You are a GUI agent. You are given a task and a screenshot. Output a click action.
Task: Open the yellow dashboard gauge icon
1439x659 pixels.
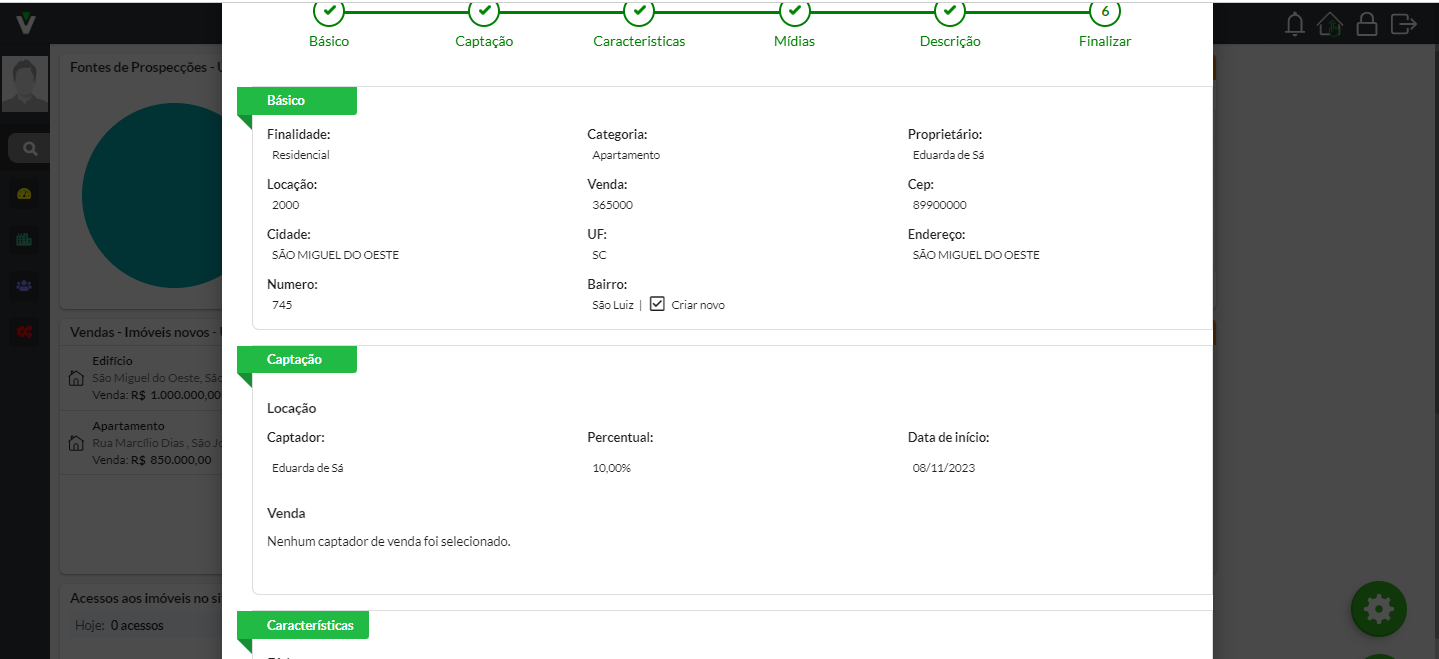25,194
